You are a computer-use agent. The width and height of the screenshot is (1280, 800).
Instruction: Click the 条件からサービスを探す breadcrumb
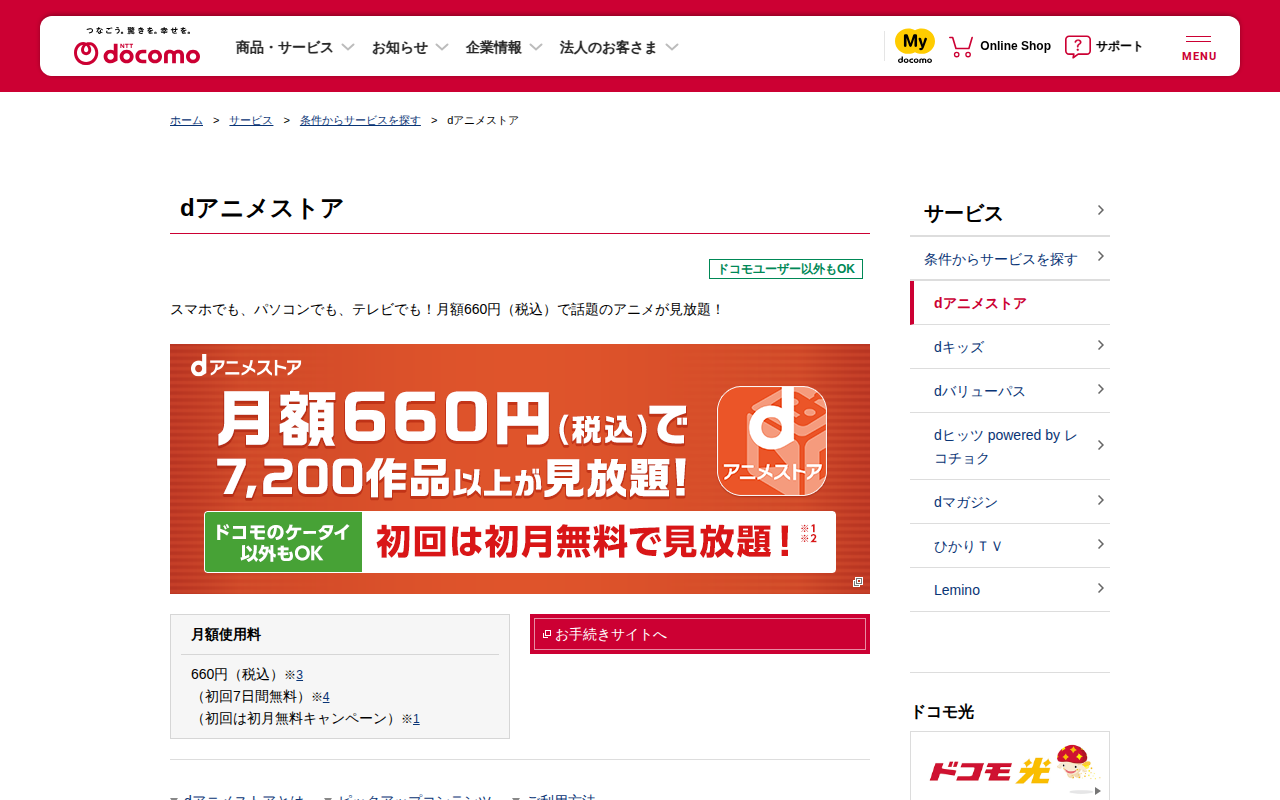360,120
